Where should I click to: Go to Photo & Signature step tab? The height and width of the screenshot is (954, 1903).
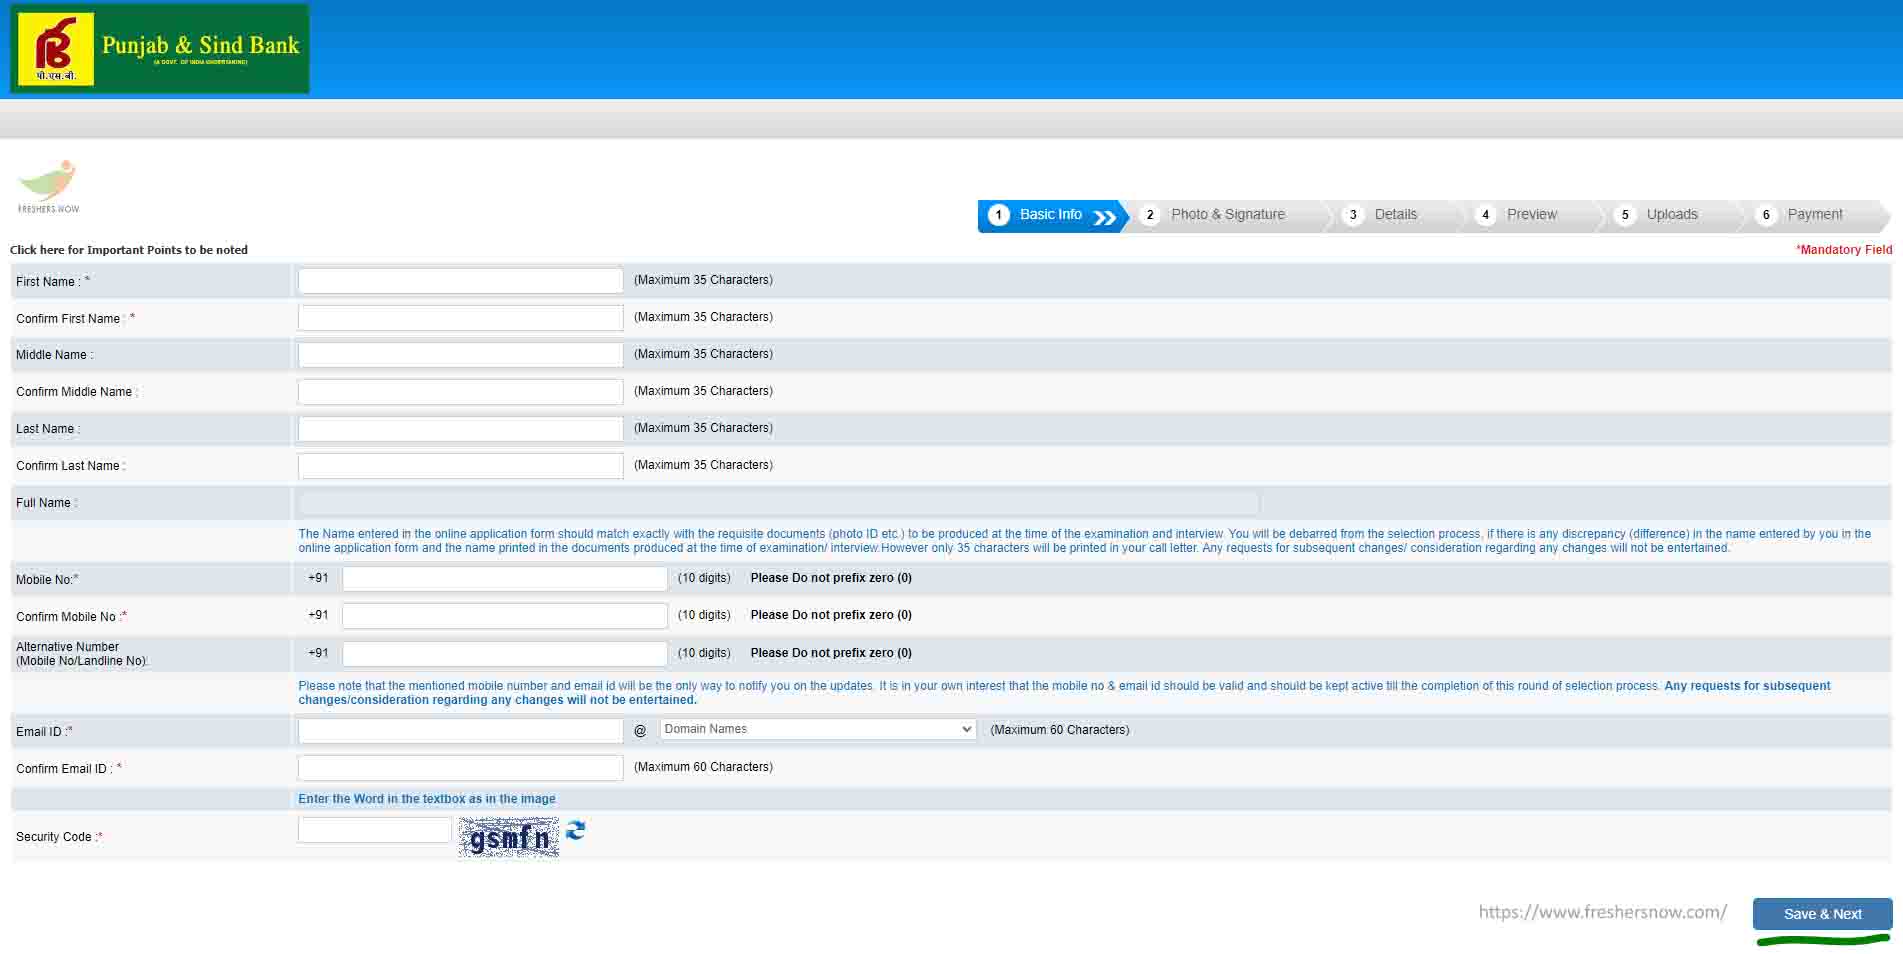tap(1228, 215)
